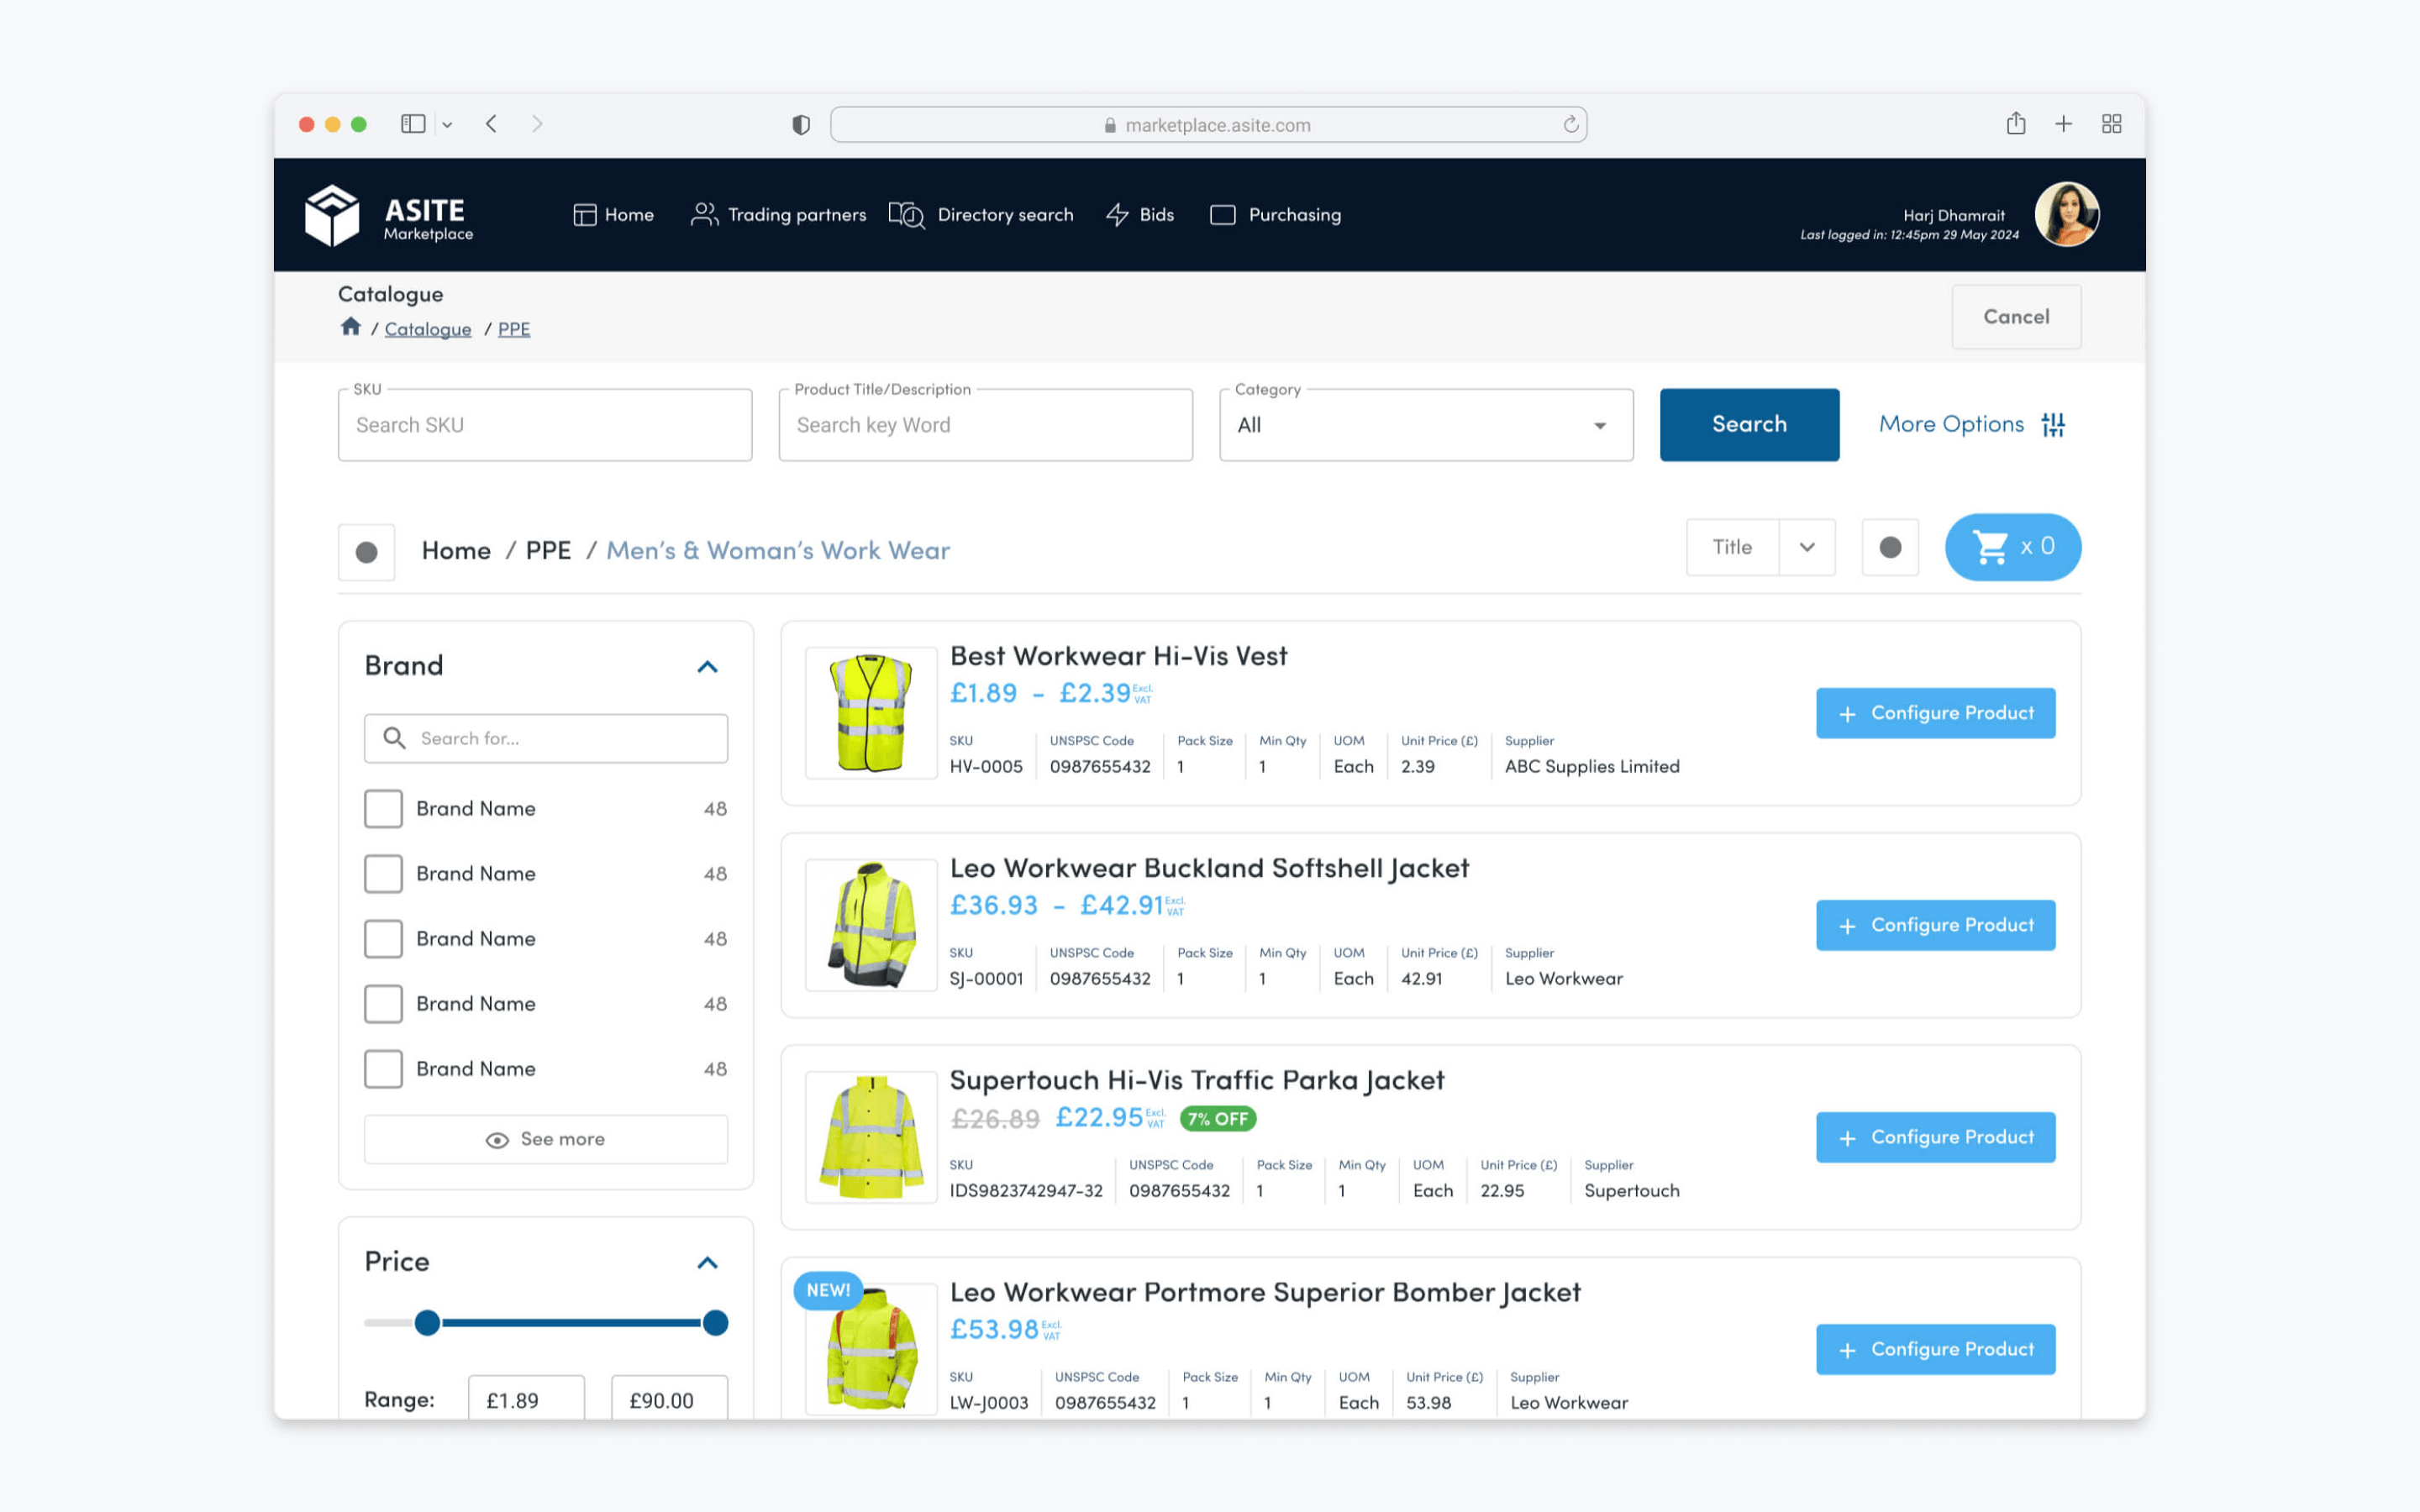Click the Search SKU input field
This screenshot has height=1512, width=2420.
tap(545, 425)
